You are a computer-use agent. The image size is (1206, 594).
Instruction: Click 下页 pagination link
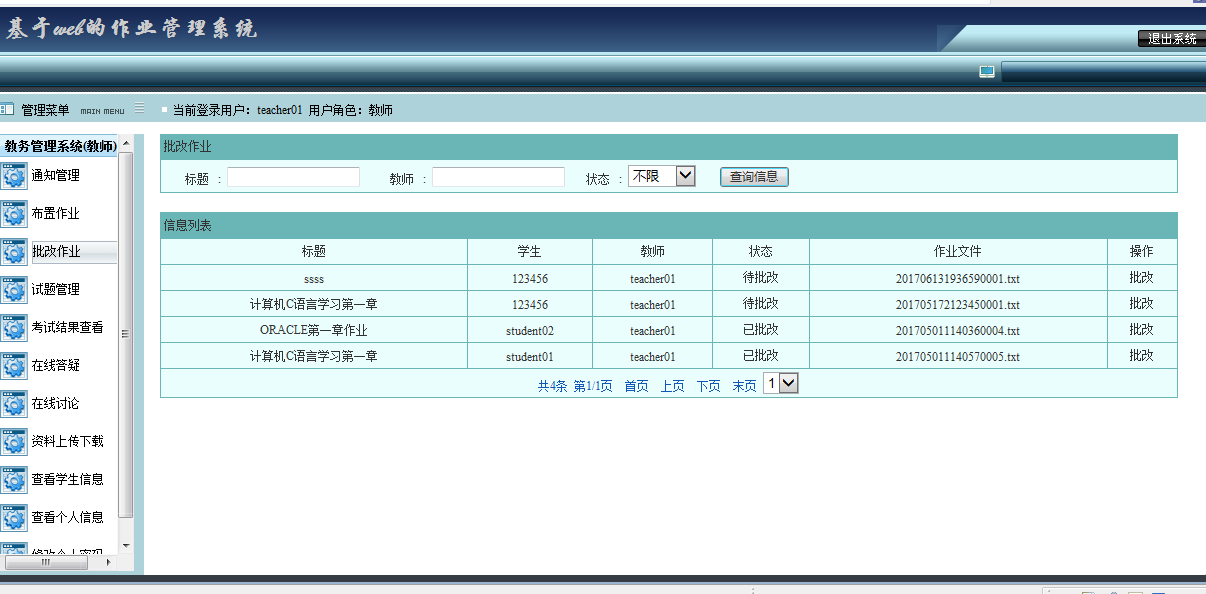tap(708, 386)
